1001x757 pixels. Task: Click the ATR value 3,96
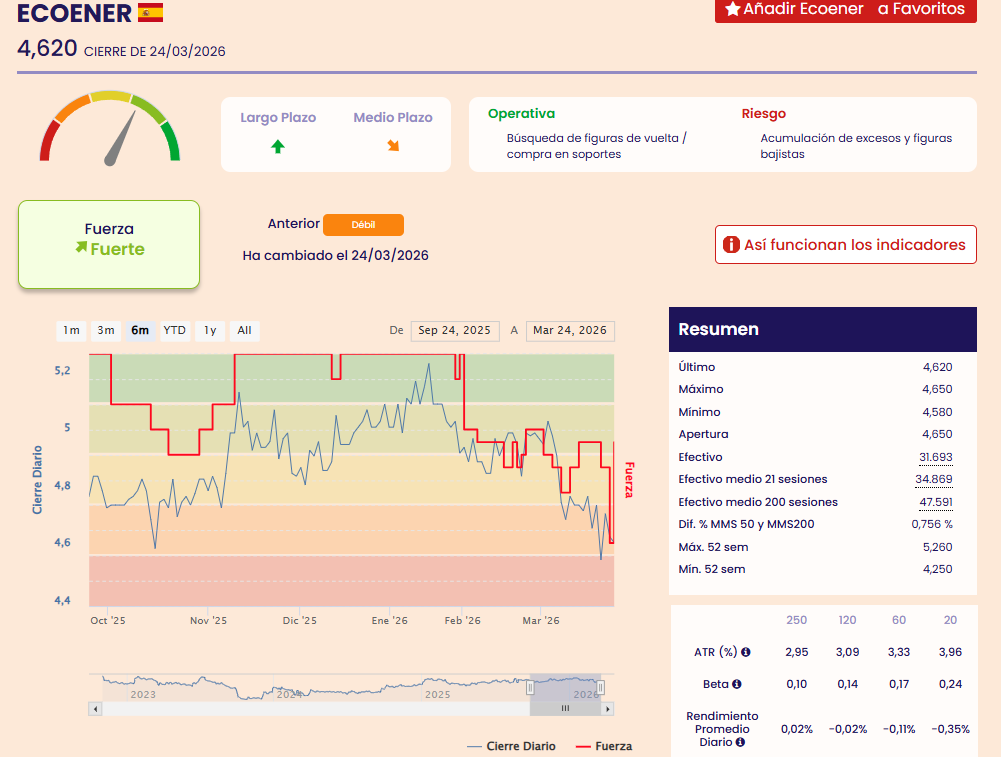[951, 652]
